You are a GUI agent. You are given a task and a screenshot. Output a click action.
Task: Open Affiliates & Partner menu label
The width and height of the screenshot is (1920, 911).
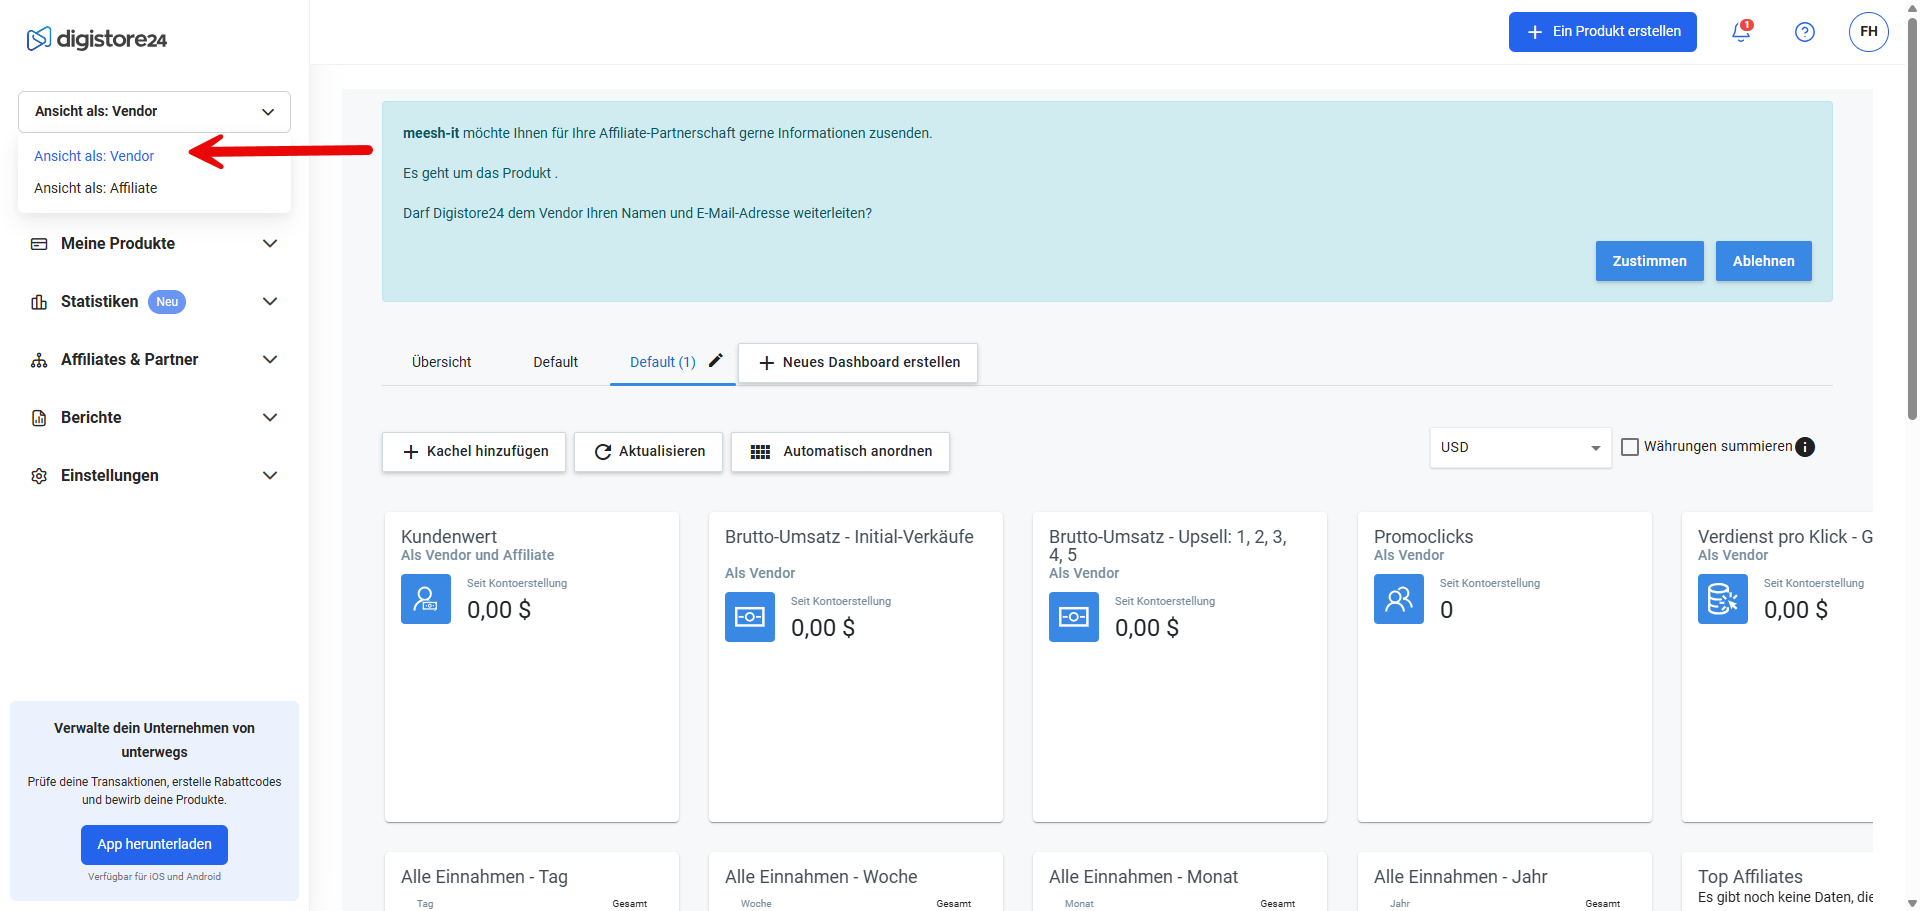[130, 360]
